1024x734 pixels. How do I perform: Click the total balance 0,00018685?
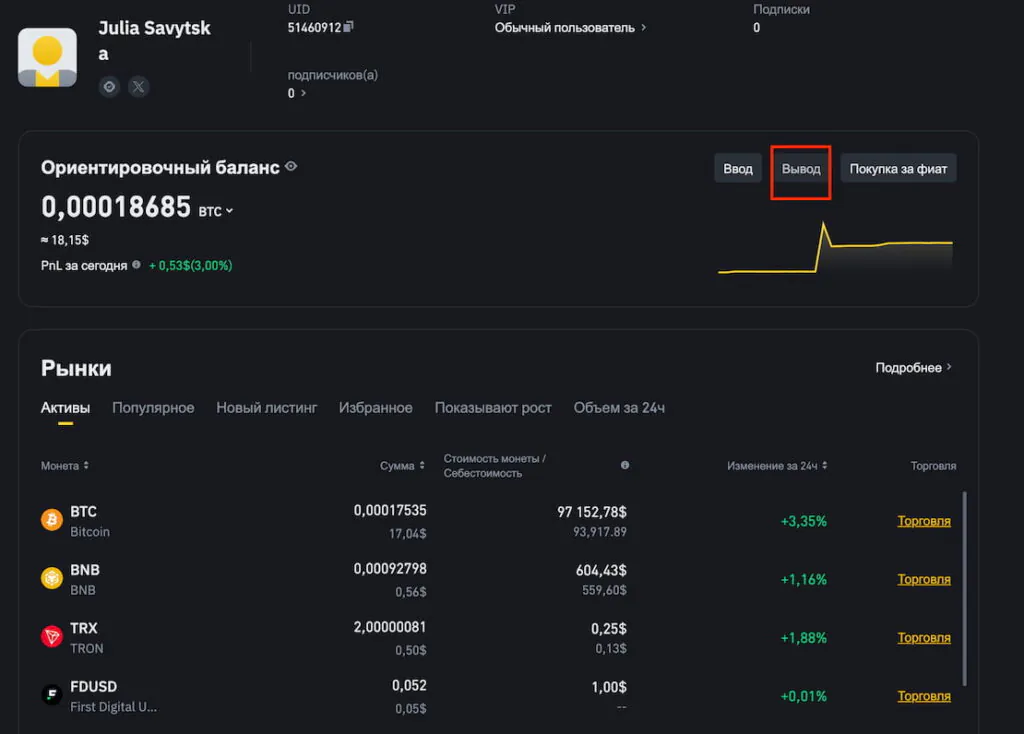(x=116, y=207)
